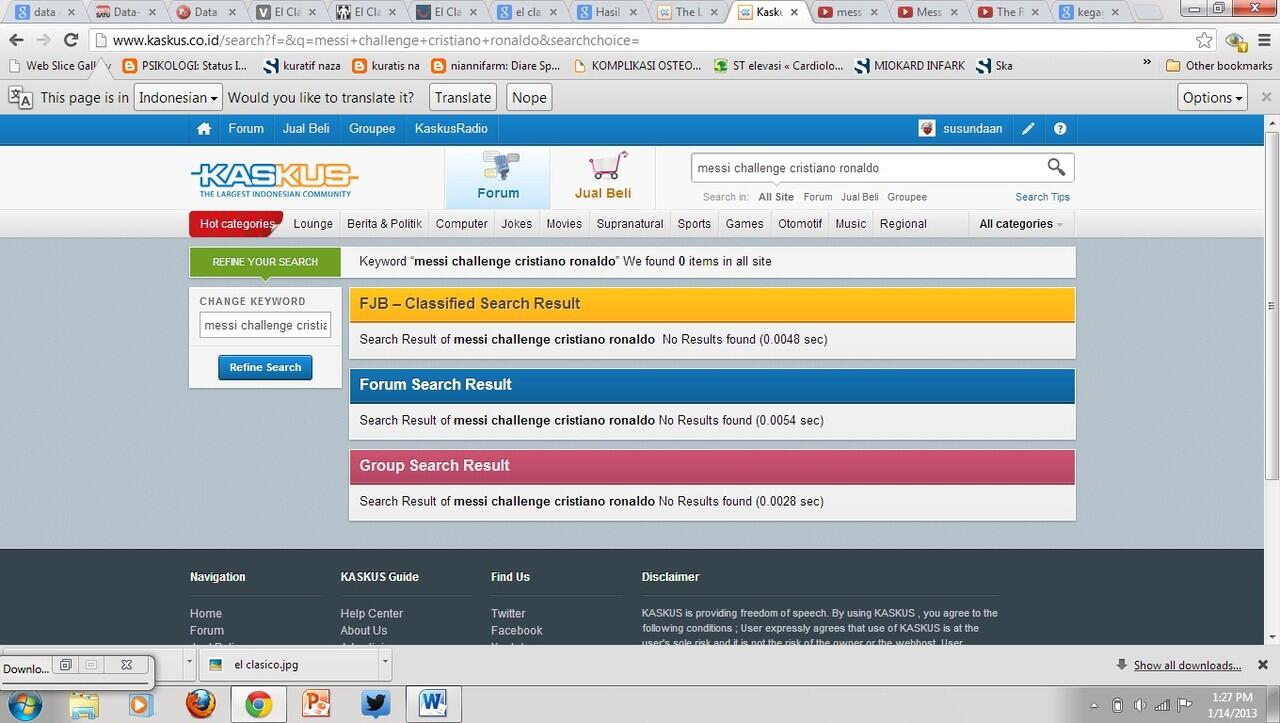Open Windows Media Player from taskbar
This screenshot has width=1280, height=723.
pos(142,704)
